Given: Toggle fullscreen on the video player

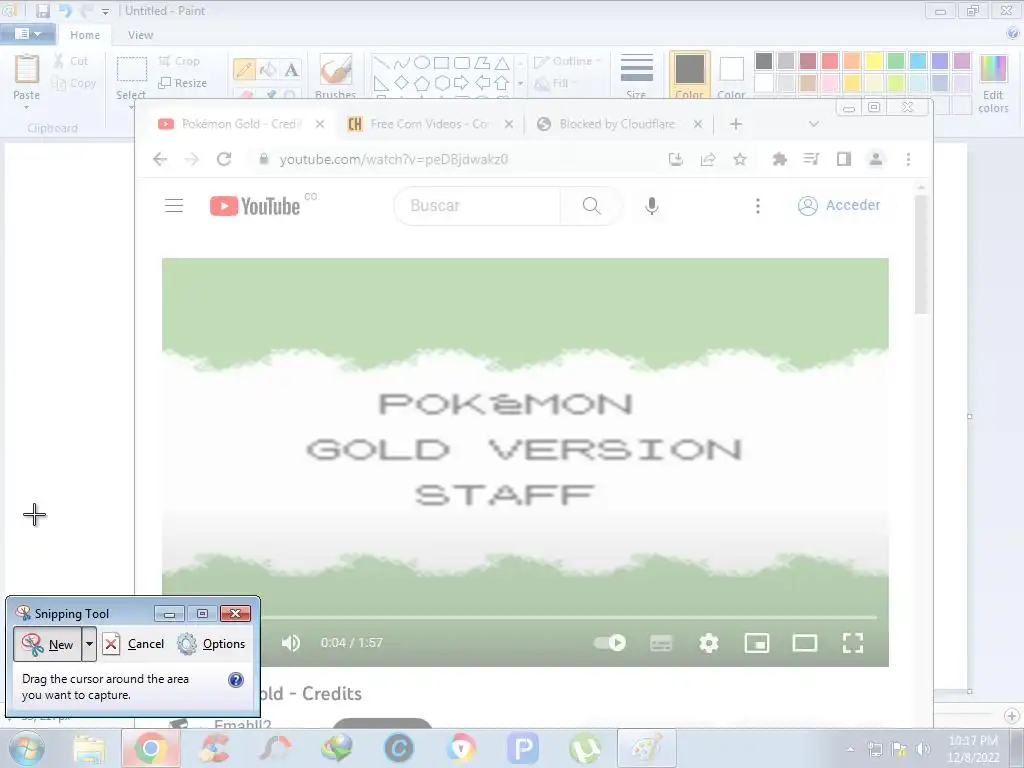Looking at the screenshot, I should (x=852, y=643).
